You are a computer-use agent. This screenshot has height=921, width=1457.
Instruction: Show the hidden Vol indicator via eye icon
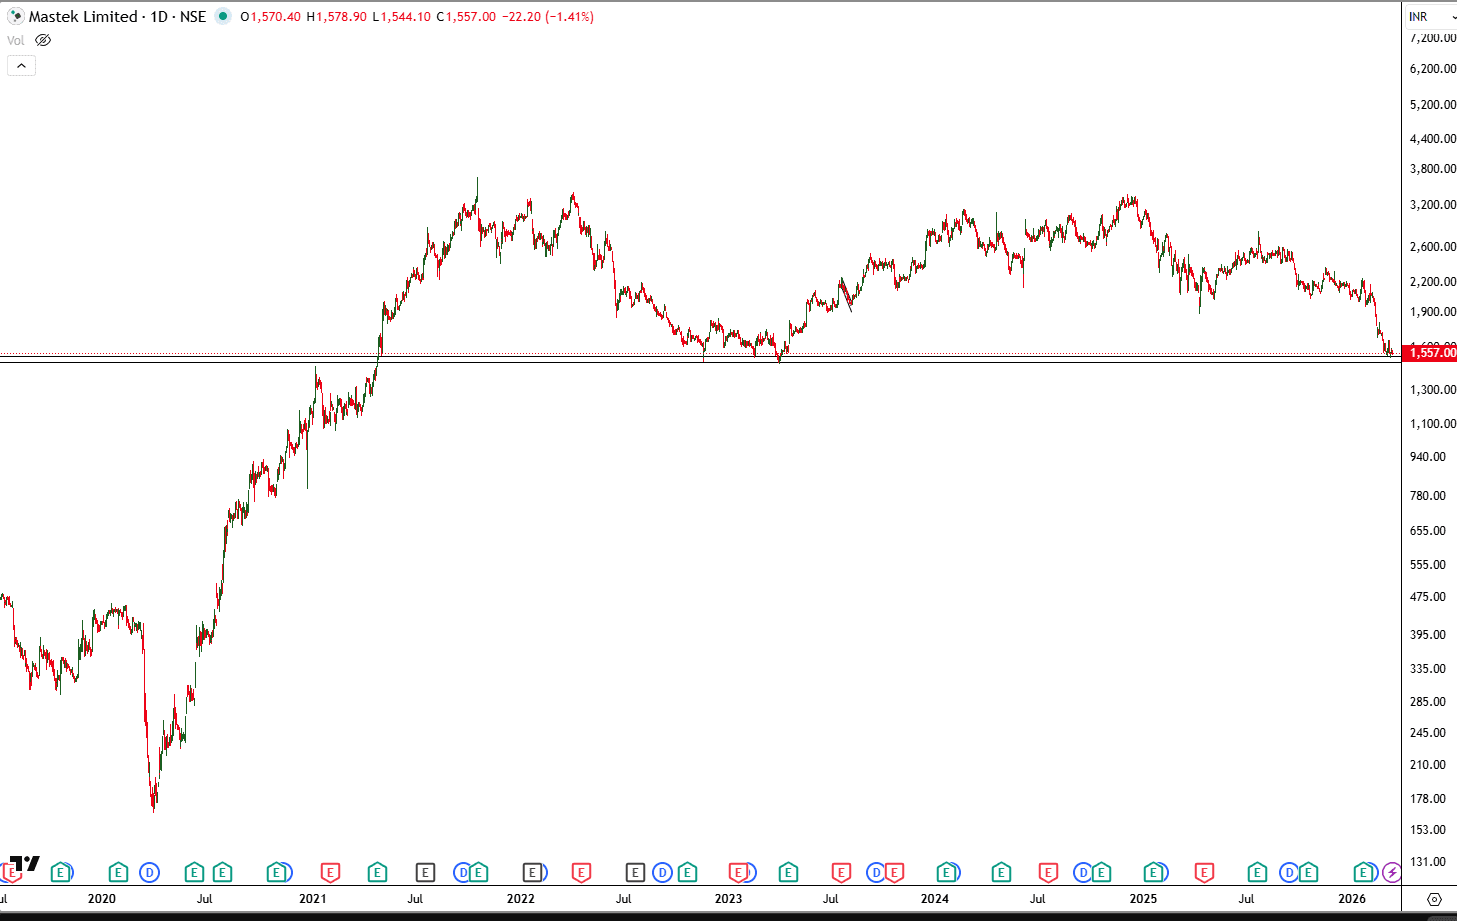click(x=42, y=40)
